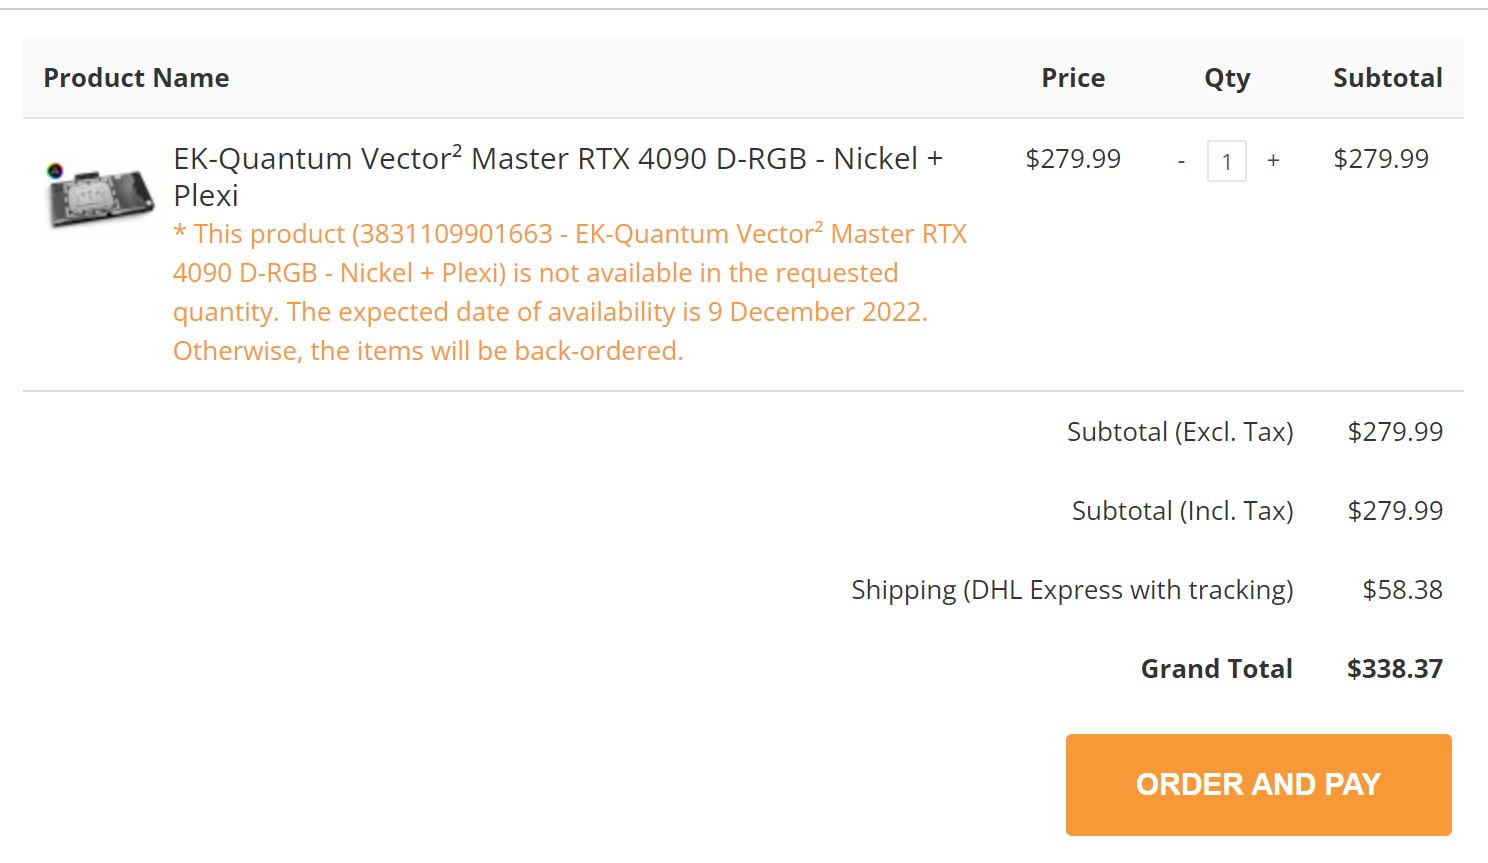The width and height of the screenshot is (1488, 863).
Task: Click the $58.38 shipping cost
Action: 1402,590
